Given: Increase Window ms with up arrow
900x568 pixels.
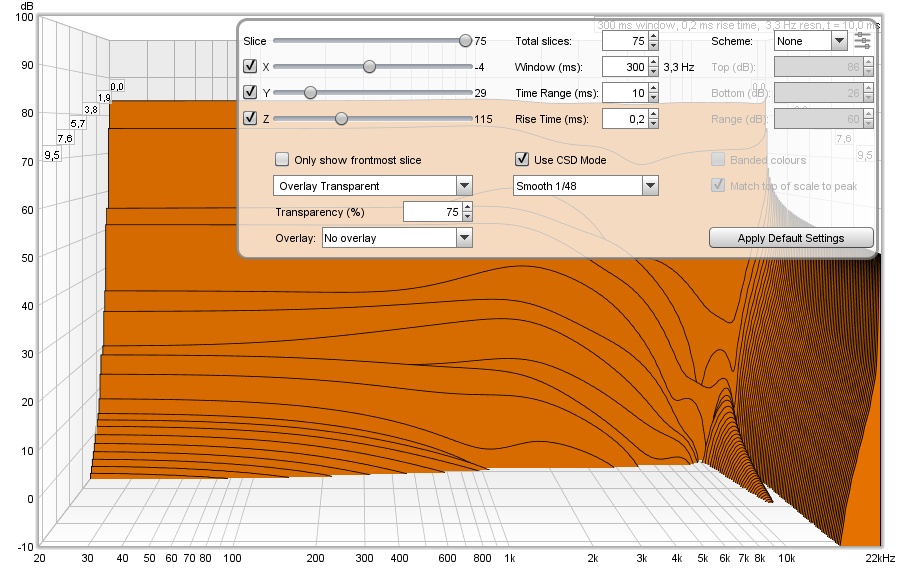Looking at the screenshot, I should coord(653,62).
